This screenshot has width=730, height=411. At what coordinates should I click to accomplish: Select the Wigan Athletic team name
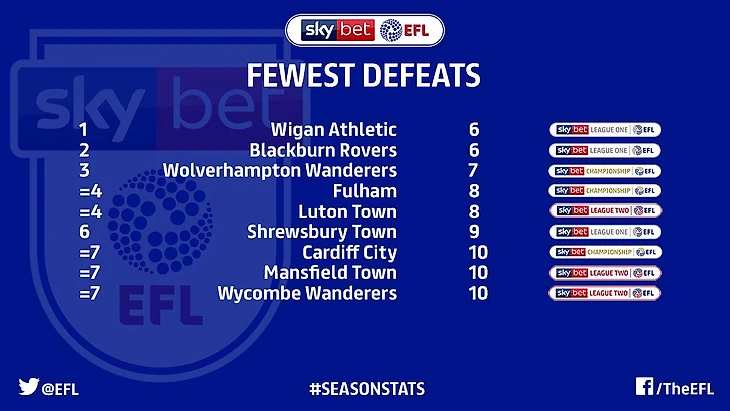tap(333, 130)
